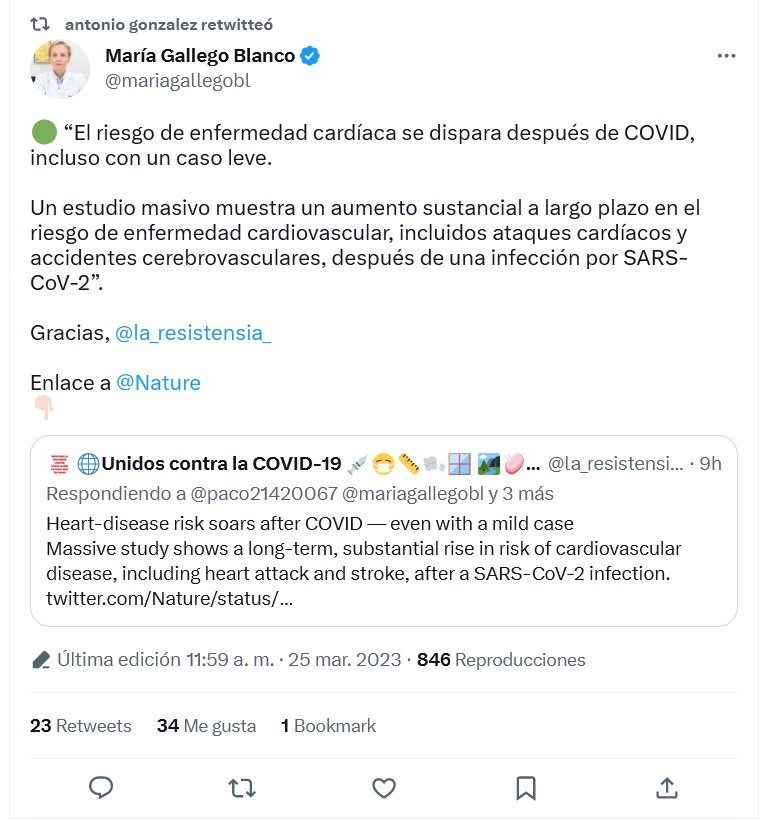The image size is (762, 820).
Task: Click the edit pencil icon beside Última edición
Action: 41,660
